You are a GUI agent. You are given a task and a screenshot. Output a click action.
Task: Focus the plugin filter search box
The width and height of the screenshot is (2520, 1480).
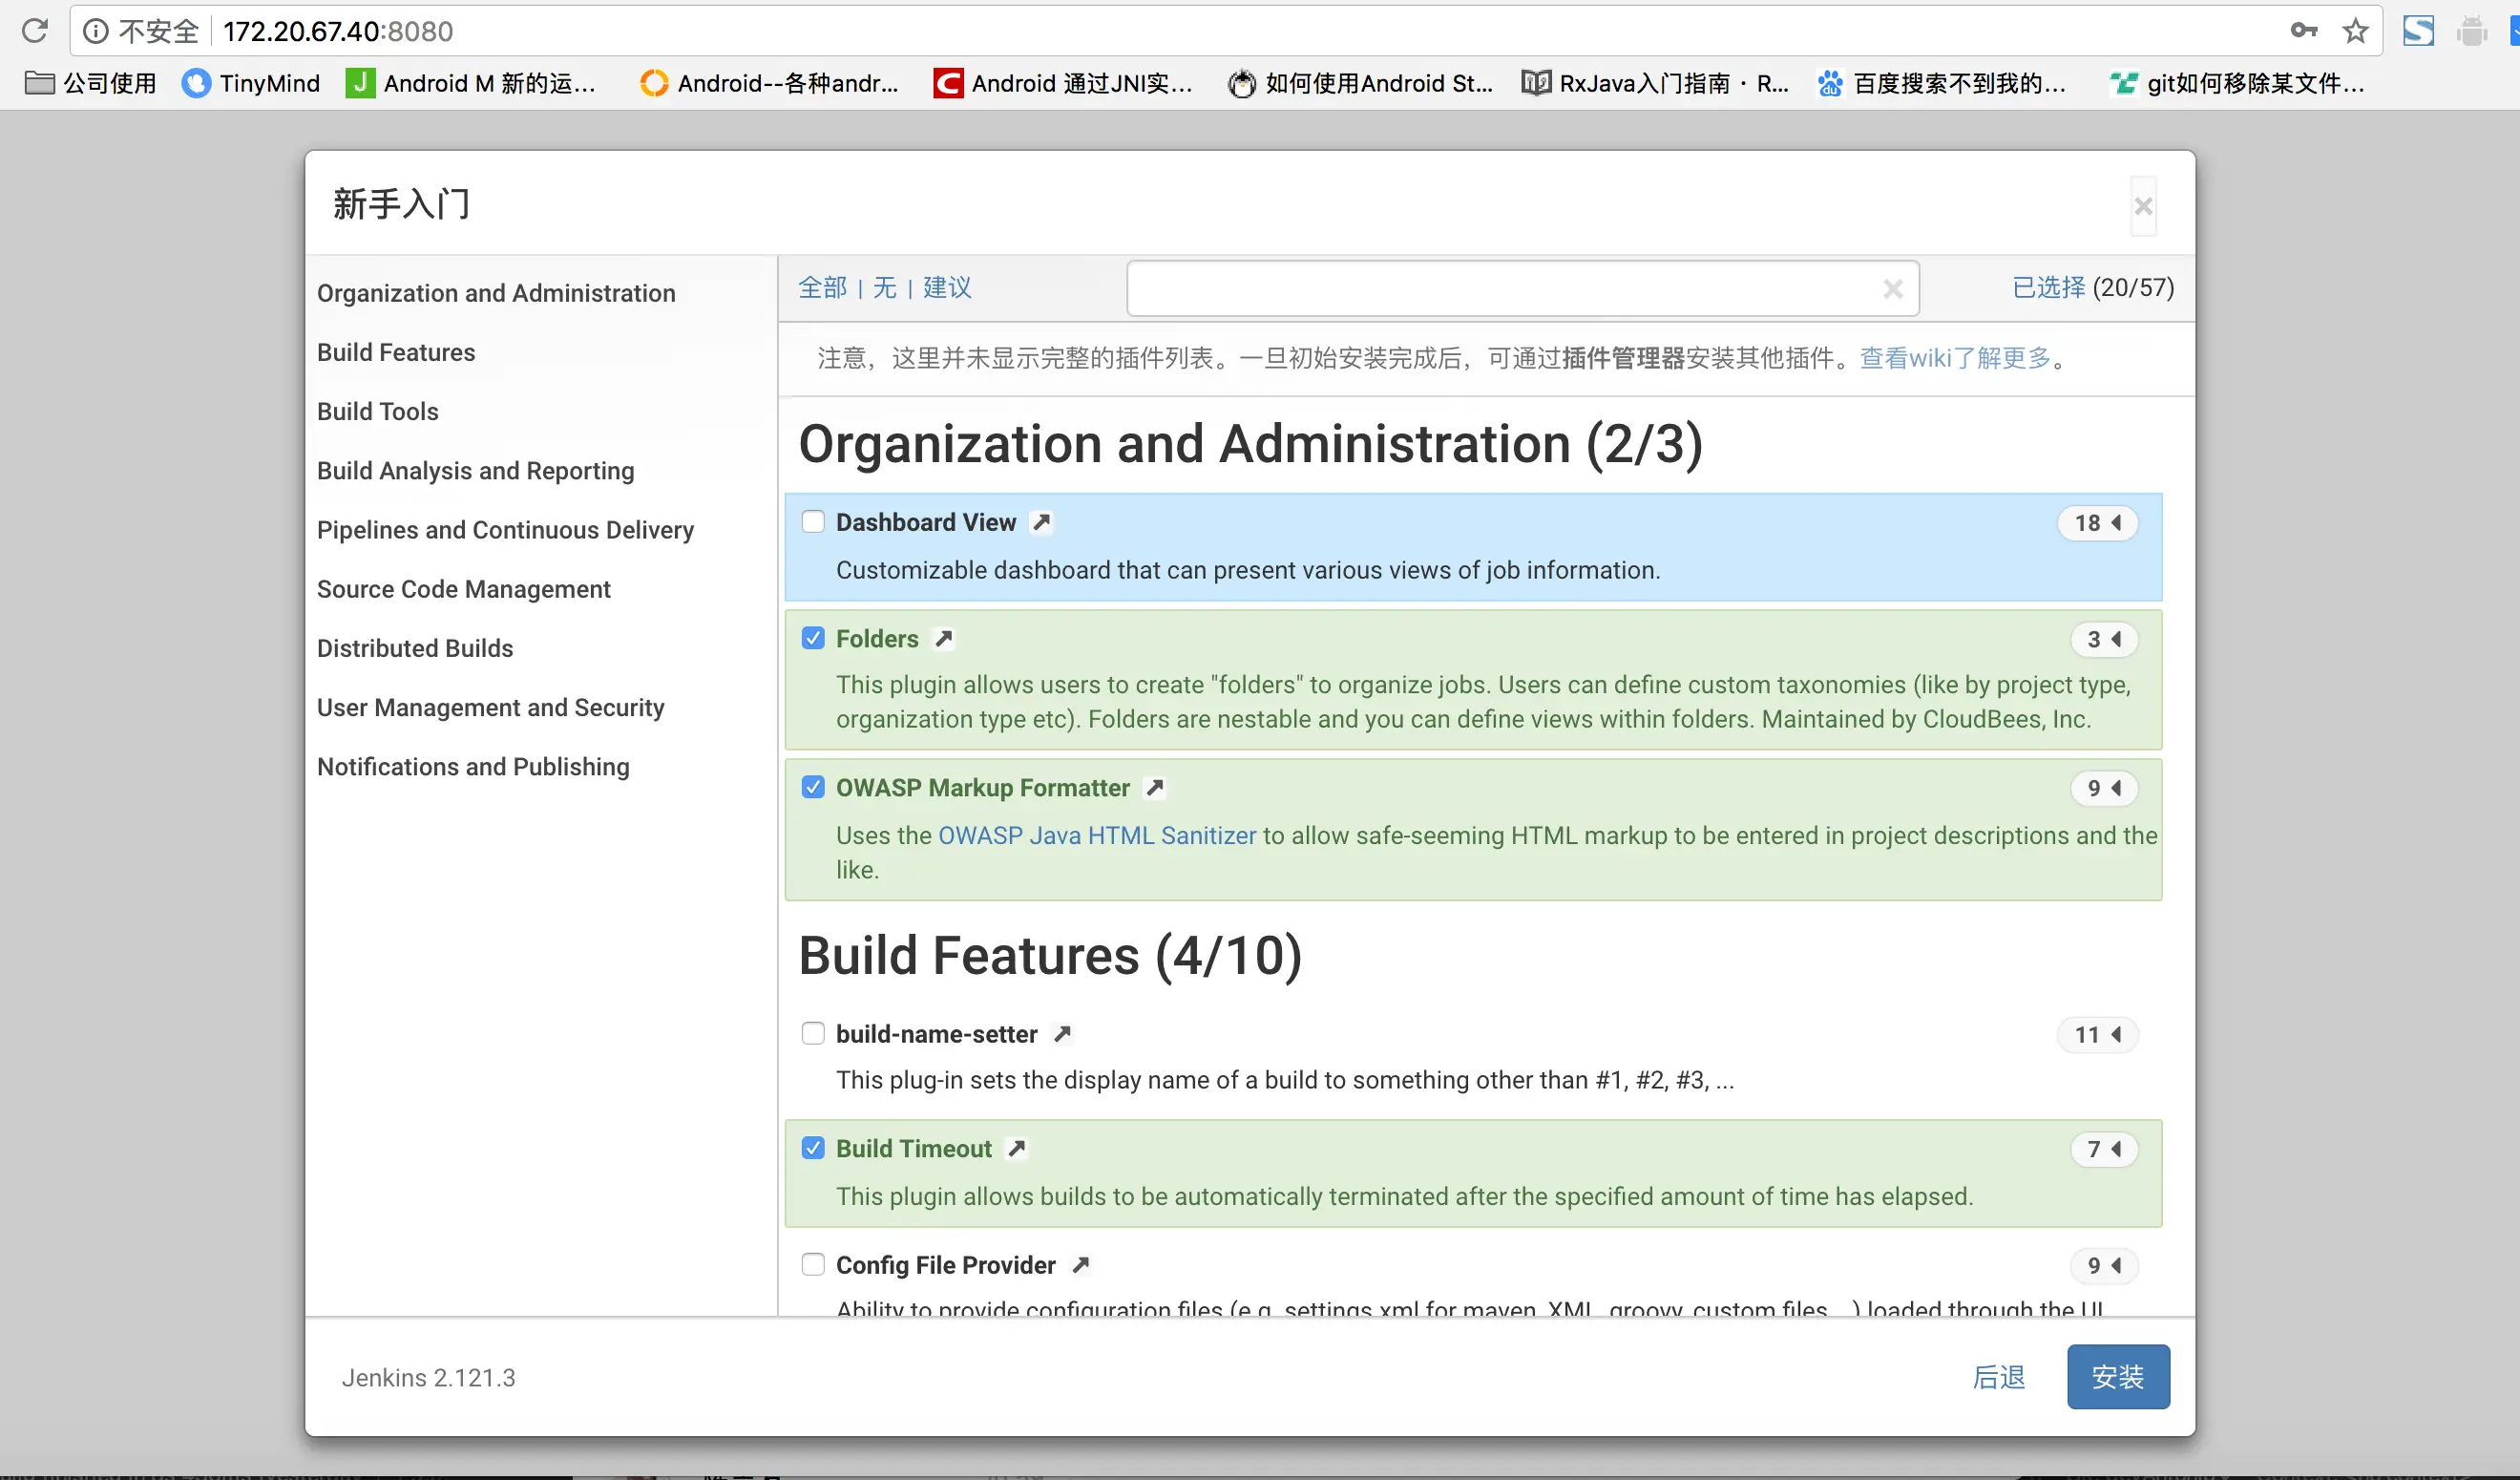1500,289
